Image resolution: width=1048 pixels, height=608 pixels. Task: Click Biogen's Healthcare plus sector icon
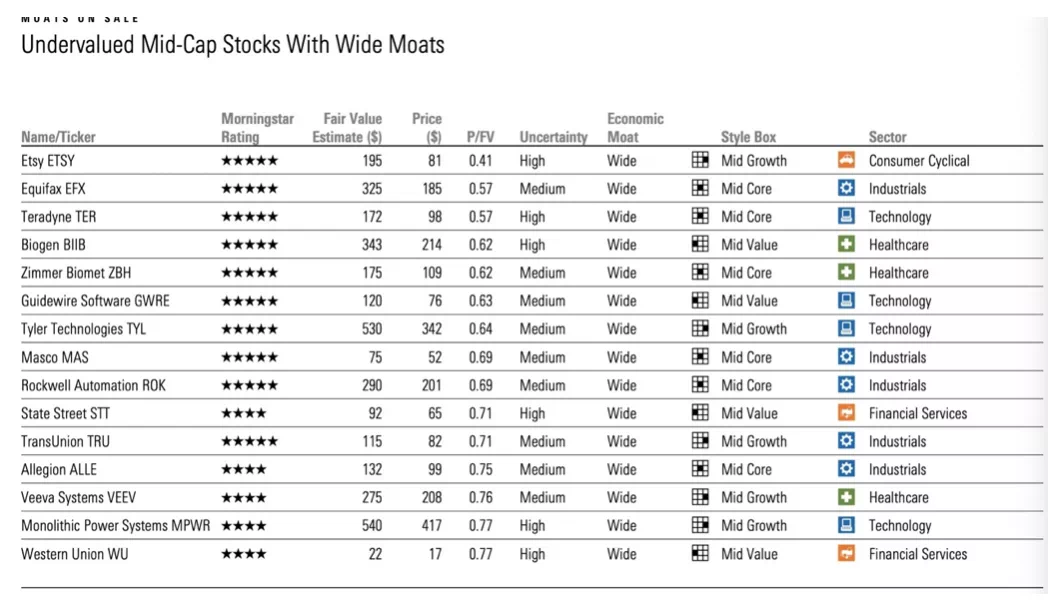point(846,245)
